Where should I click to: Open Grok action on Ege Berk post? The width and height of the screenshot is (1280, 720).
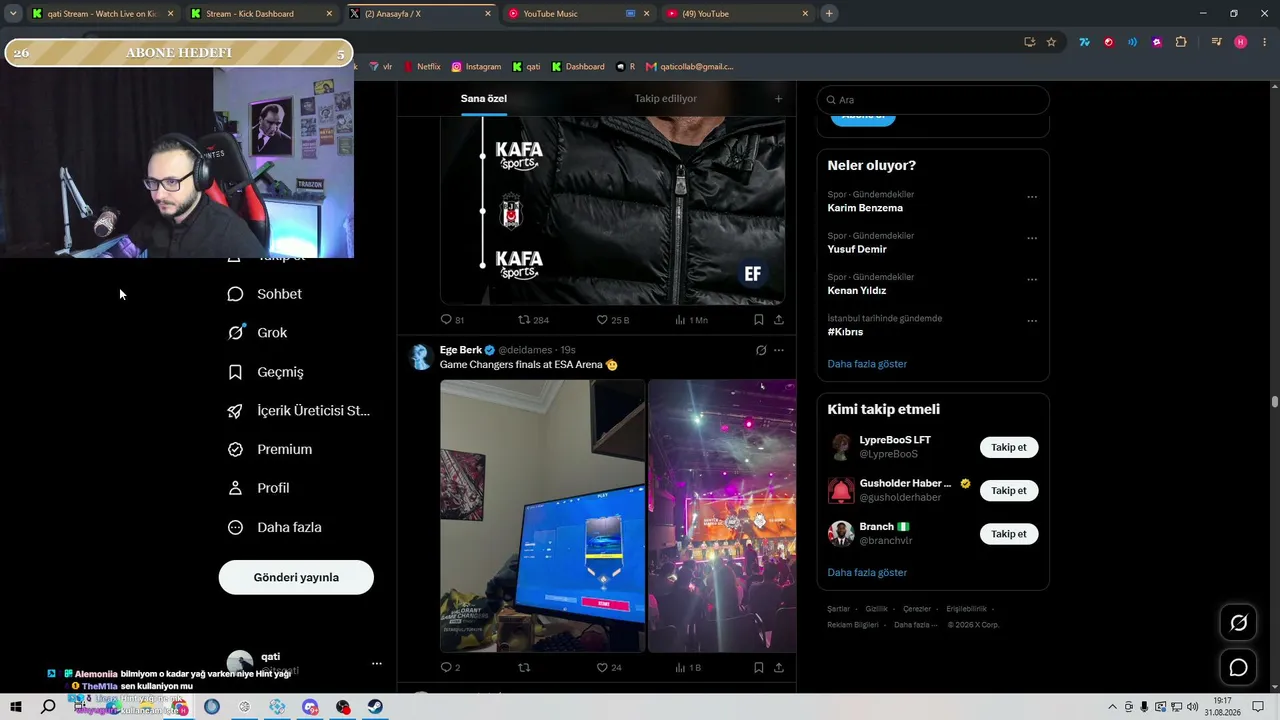(761, 350)
